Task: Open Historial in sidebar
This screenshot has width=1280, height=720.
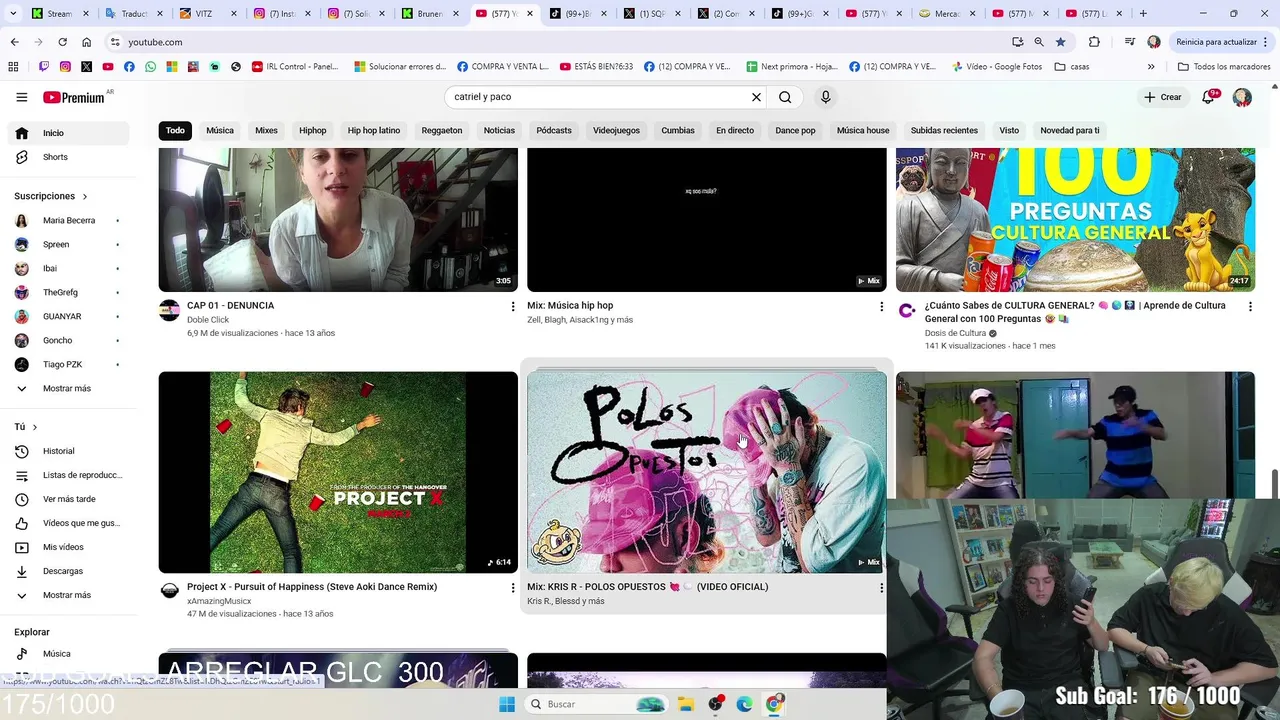Action: 68,451
